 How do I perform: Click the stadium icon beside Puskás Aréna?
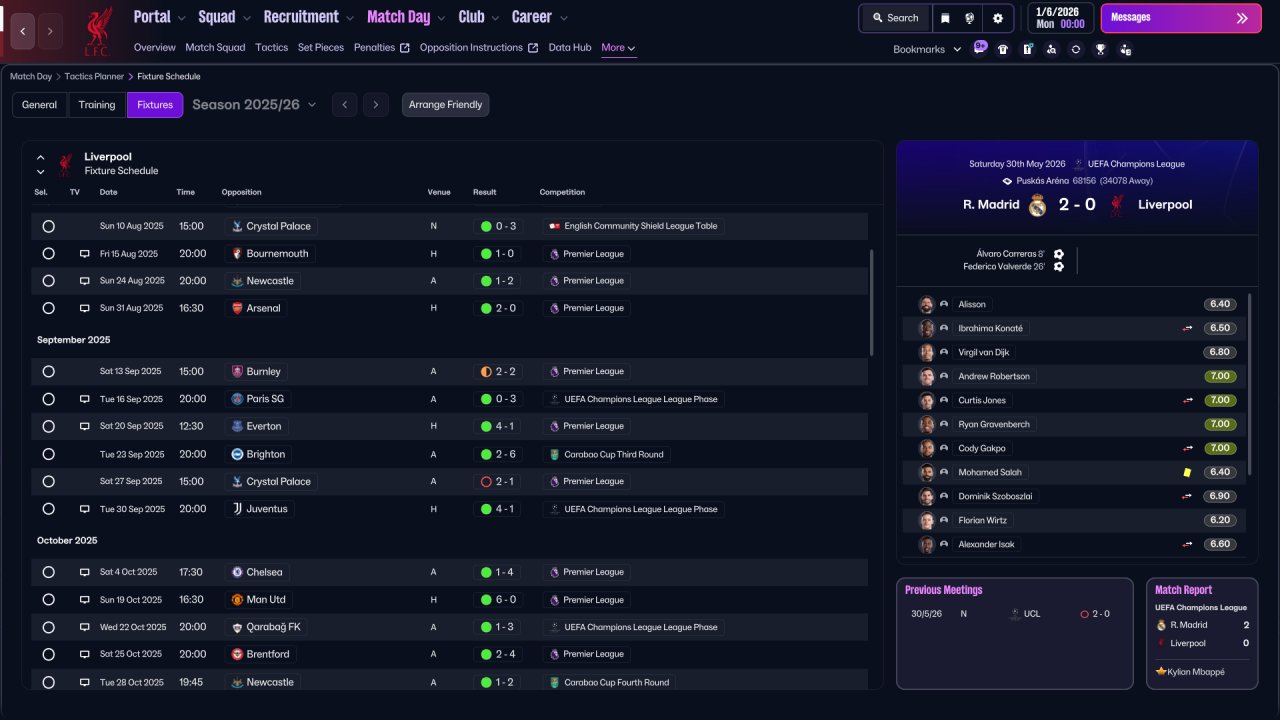(1008, 181)
